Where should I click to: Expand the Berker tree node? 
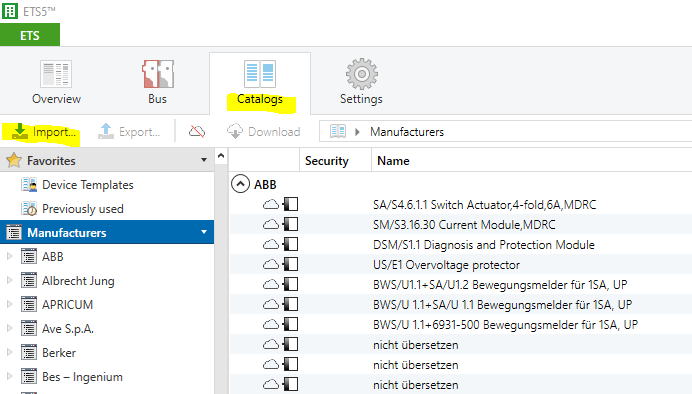tap(9, 352)
